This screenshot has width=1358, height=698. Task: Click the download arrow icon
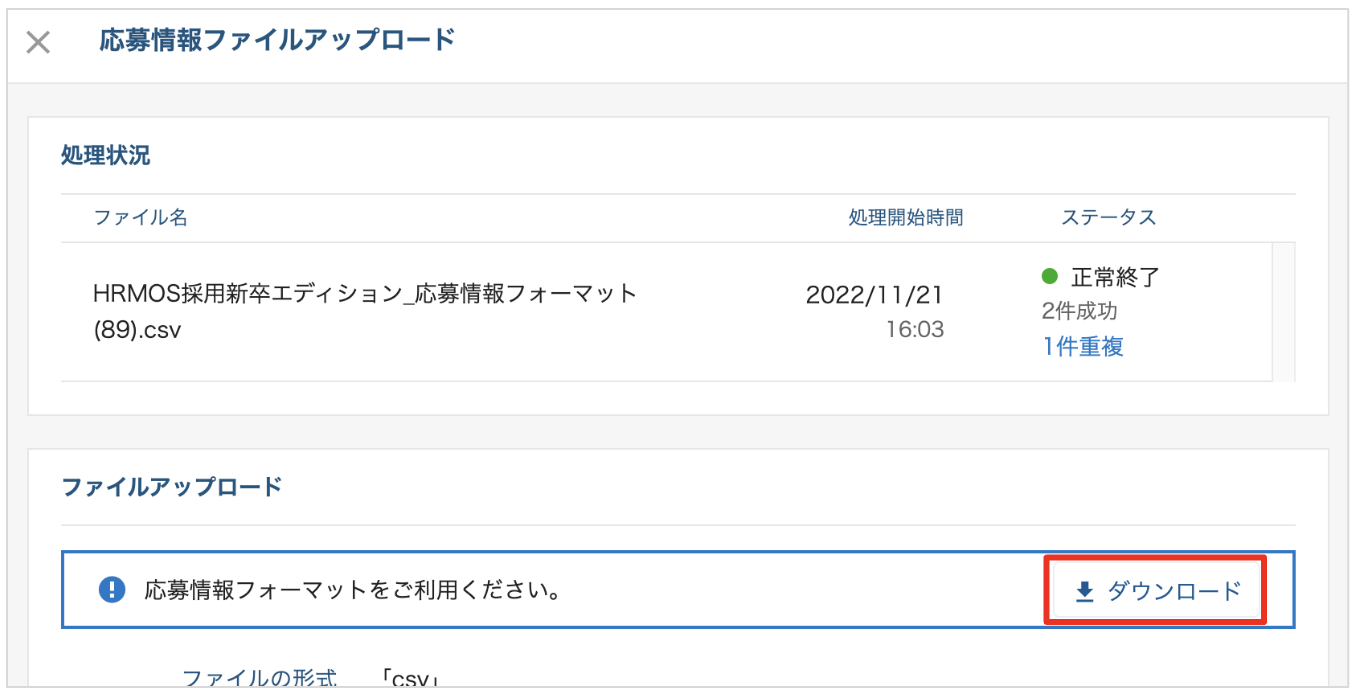point(1084,592)
